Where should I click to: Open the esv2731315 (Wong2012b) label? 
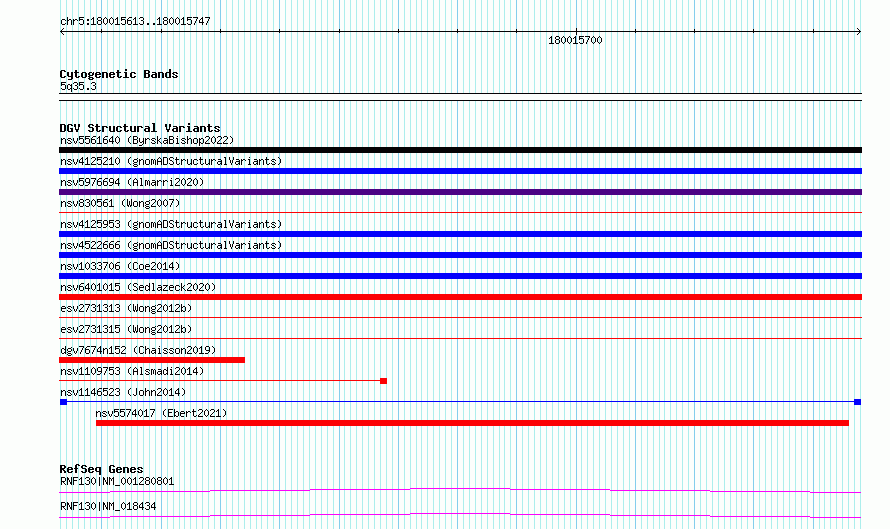126,329
